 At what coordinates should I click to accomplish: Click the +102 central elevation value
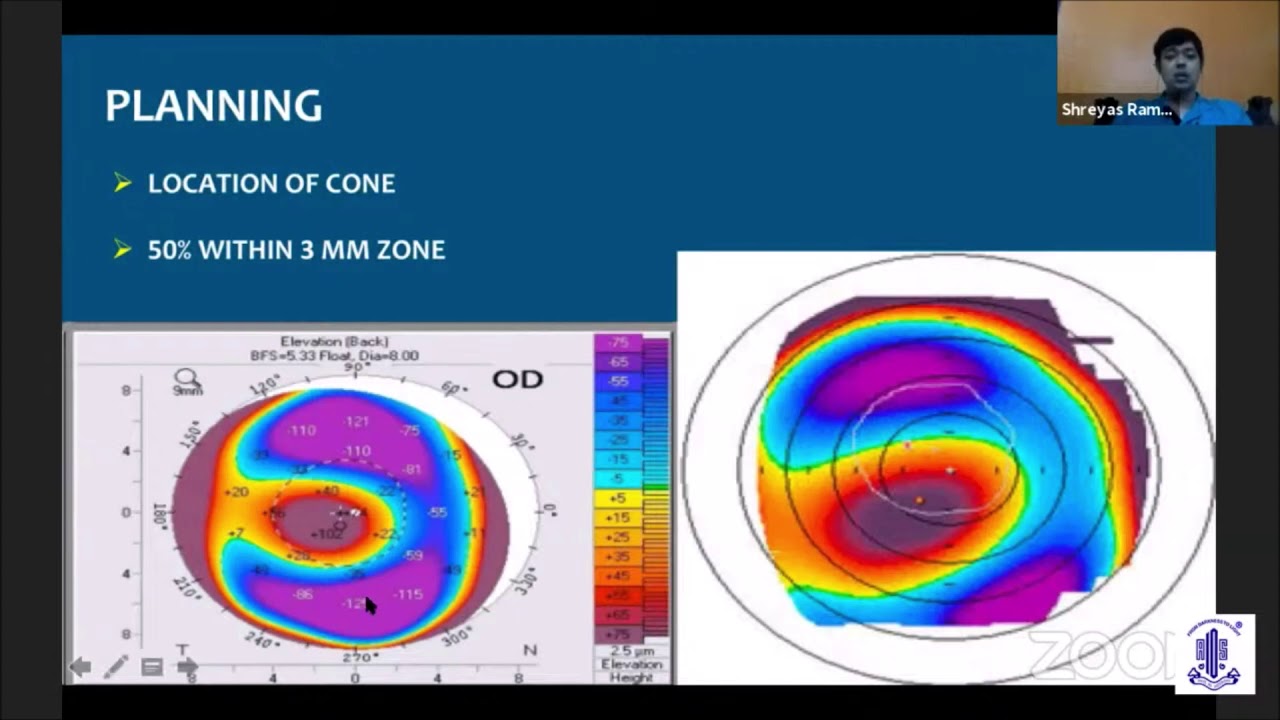[x=327, y=534]
